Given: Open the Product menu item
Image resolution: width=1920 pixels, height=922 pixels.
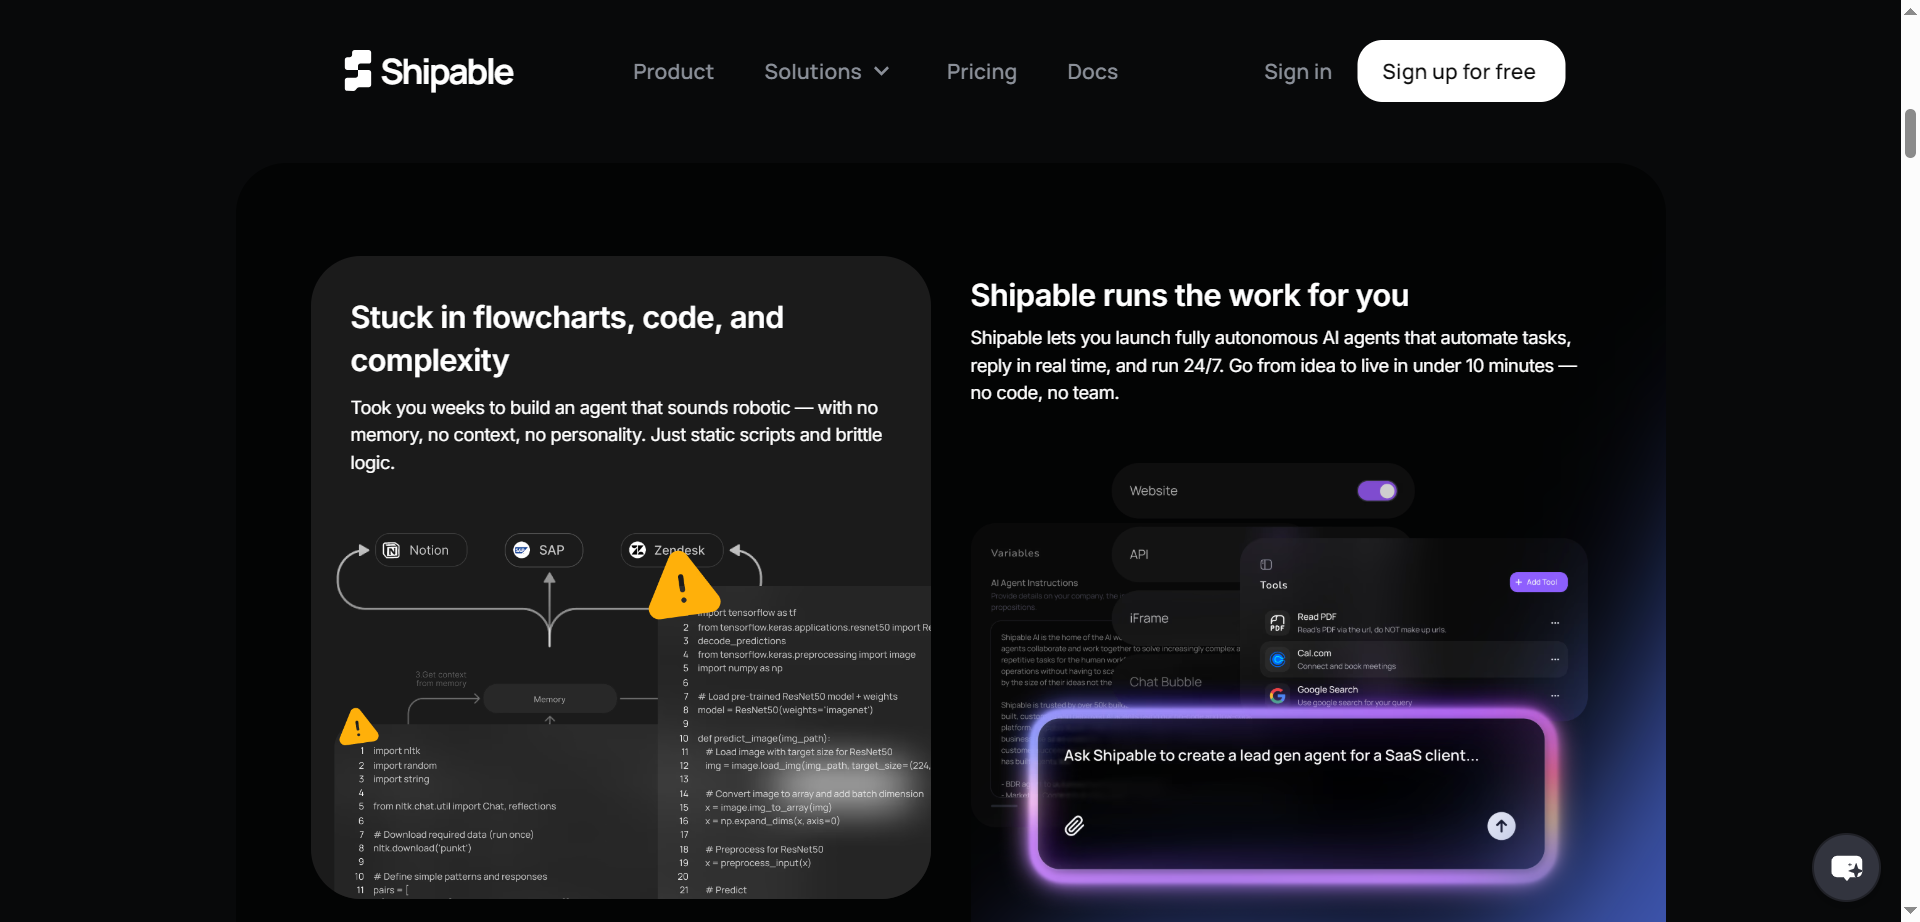Looking at the screenshot, I should pos(673,72).
